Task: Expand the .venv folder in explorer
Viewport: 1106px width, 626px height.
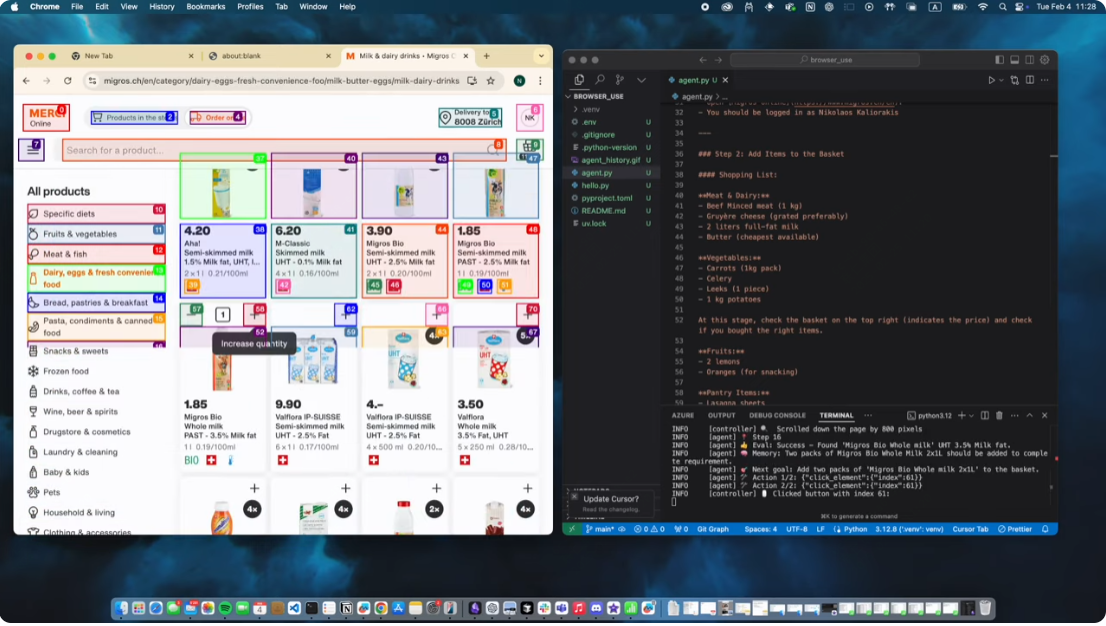Action: pyautogui.click(x=592, y=109)
